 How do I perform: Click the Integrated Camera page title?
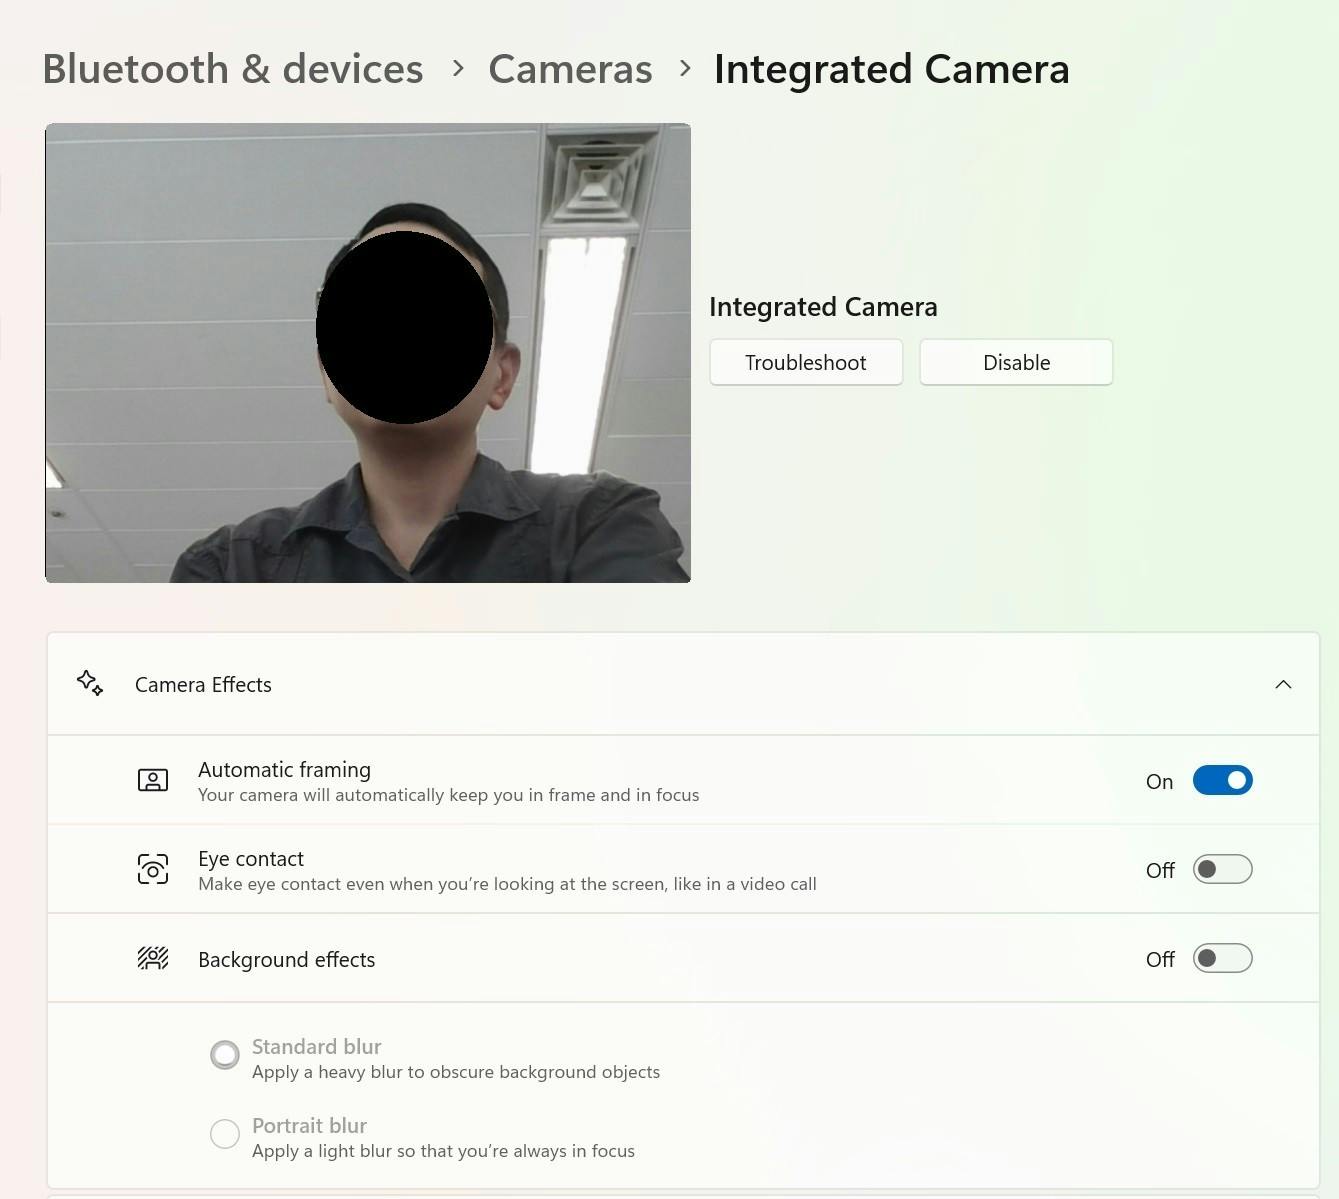[892, 69]
